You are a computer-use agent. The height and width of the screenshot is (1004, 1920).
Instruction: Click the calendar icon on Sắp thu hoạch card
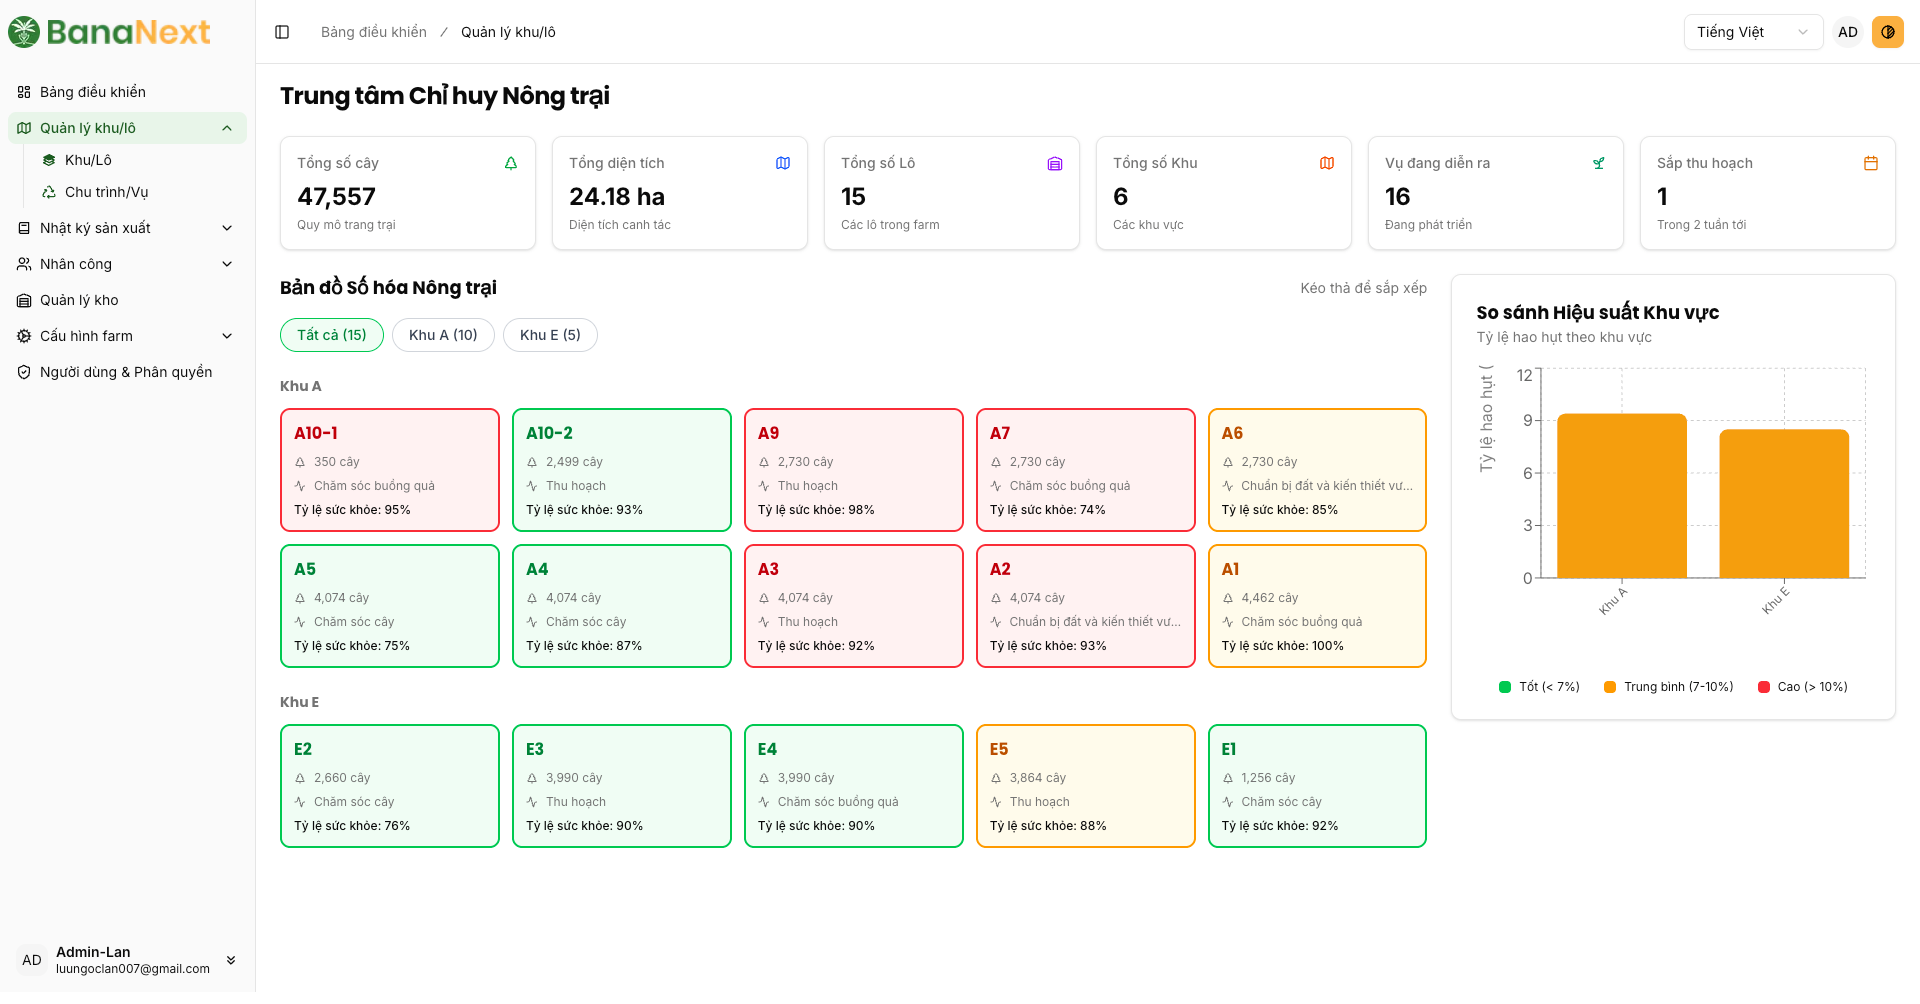pyautogui.click(x=1871, y=163)
